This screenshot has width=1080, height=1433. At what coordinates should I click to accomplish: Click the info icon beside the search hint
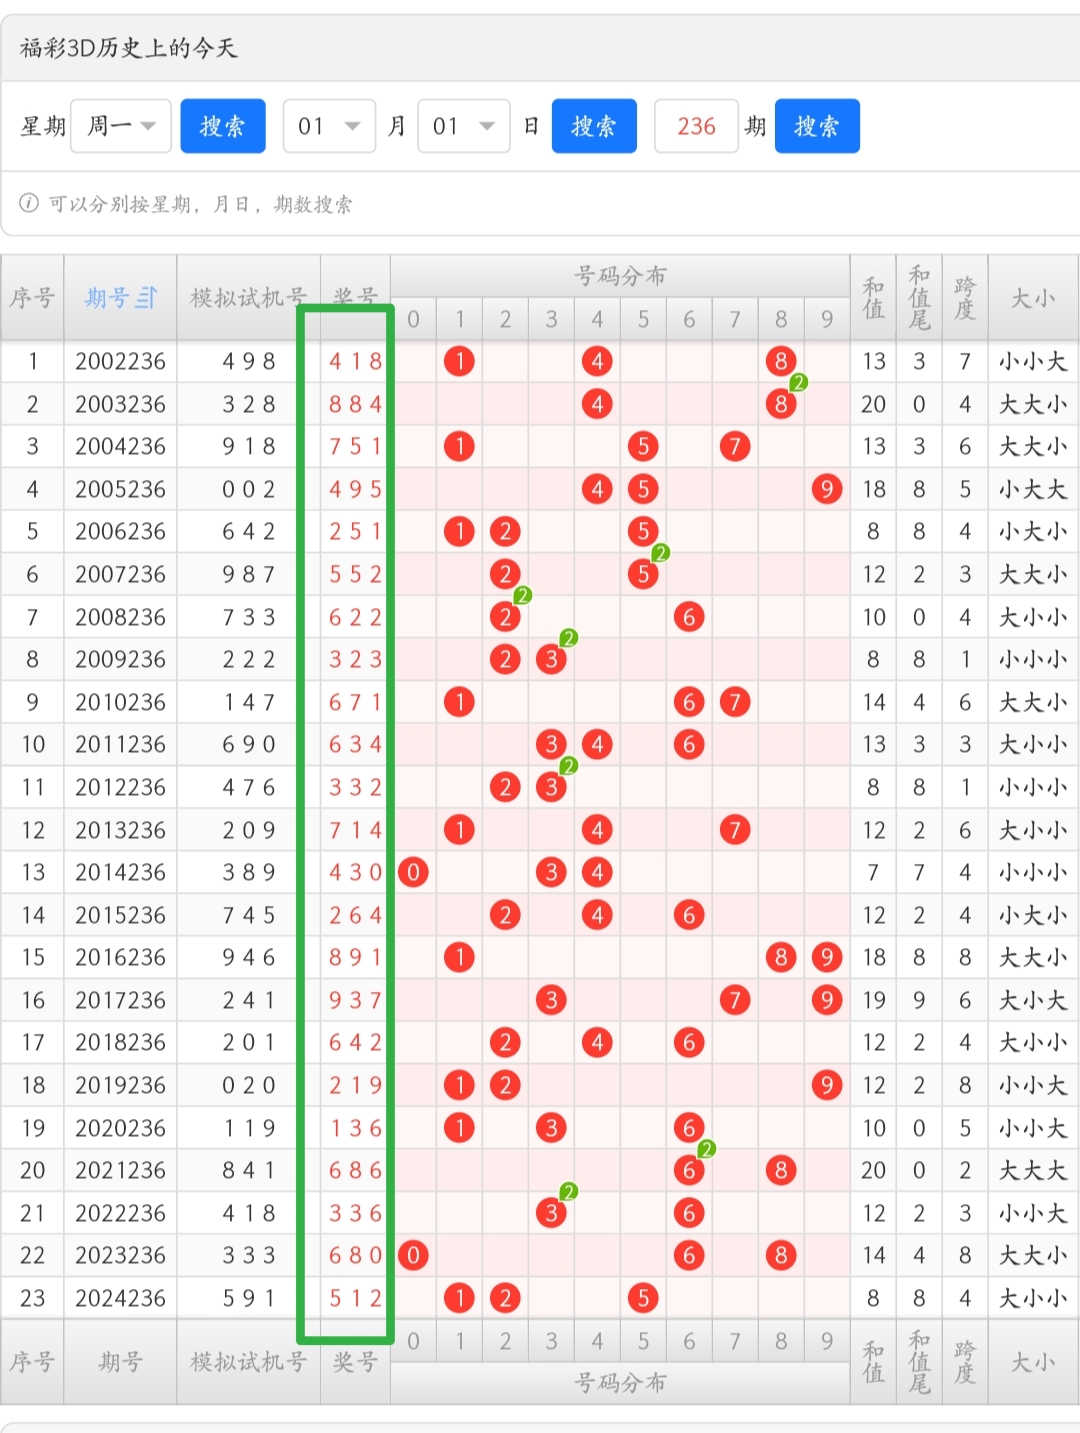coord(29,204)
